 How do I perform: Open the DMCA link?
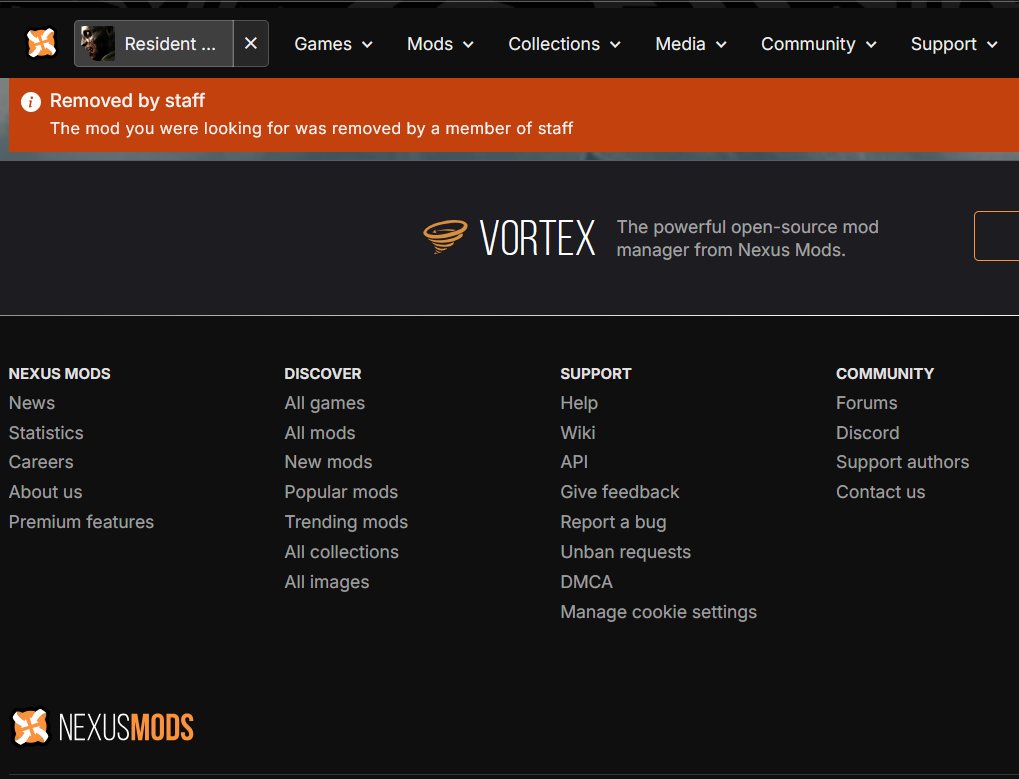click(x=587, y=581)
